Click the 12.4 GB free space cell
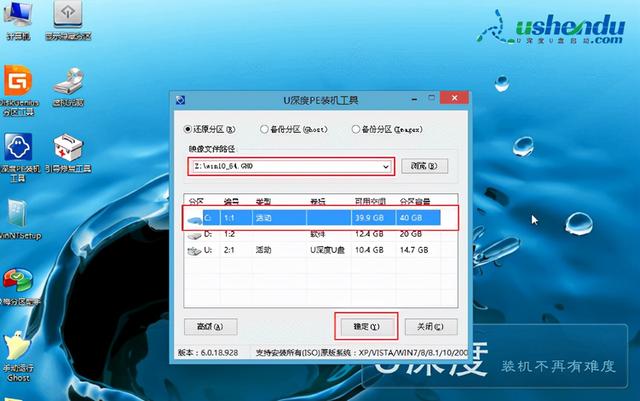The height and width of the screenshot is (401, 640). click(369, 234)
